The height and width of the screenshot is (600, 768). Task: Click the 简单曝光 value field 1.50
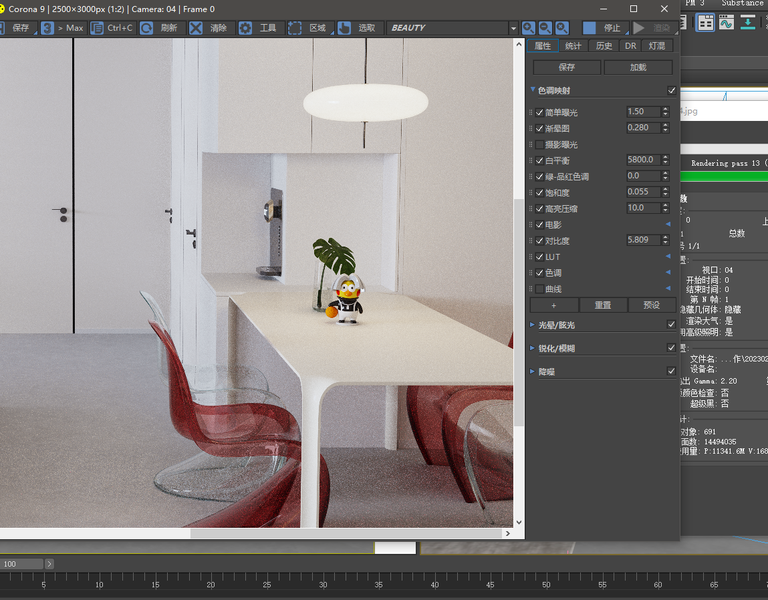(643, 112)
